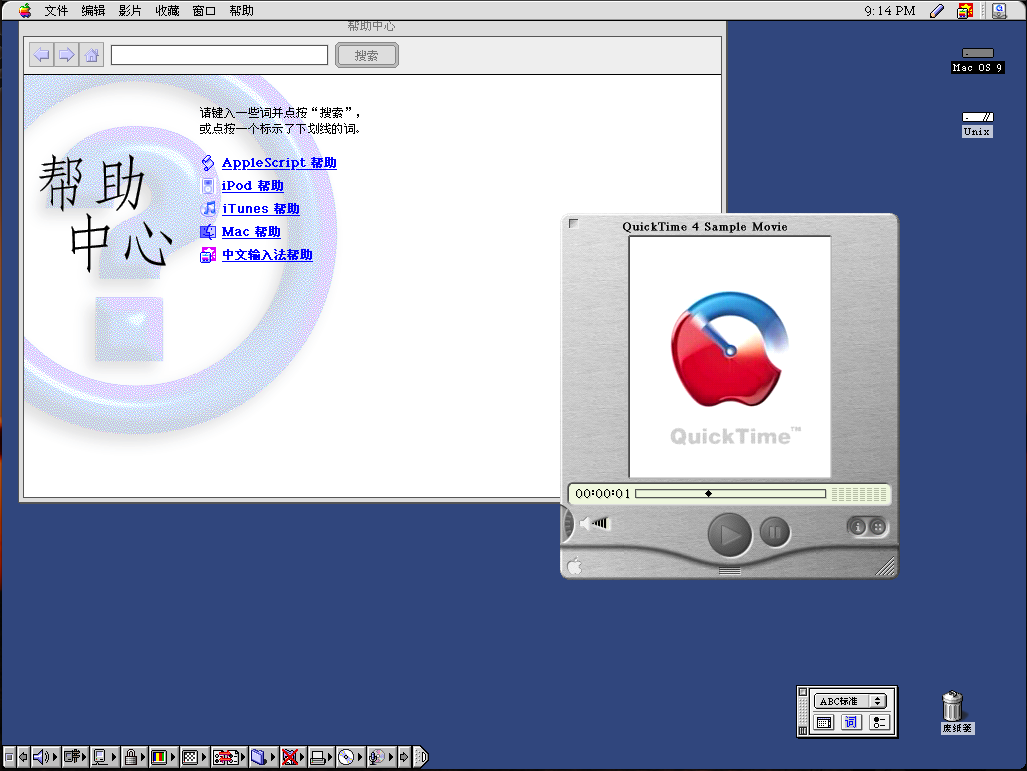Open the monitor color depth strip module

(162, 757)
